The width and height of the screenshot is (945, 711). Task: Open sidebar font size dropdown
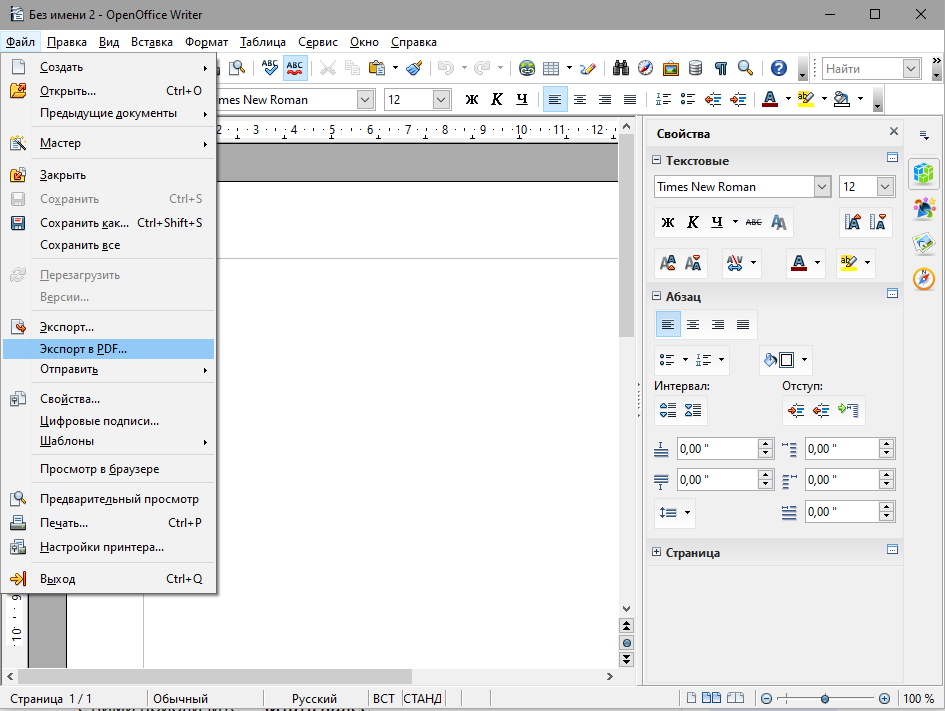885,187
